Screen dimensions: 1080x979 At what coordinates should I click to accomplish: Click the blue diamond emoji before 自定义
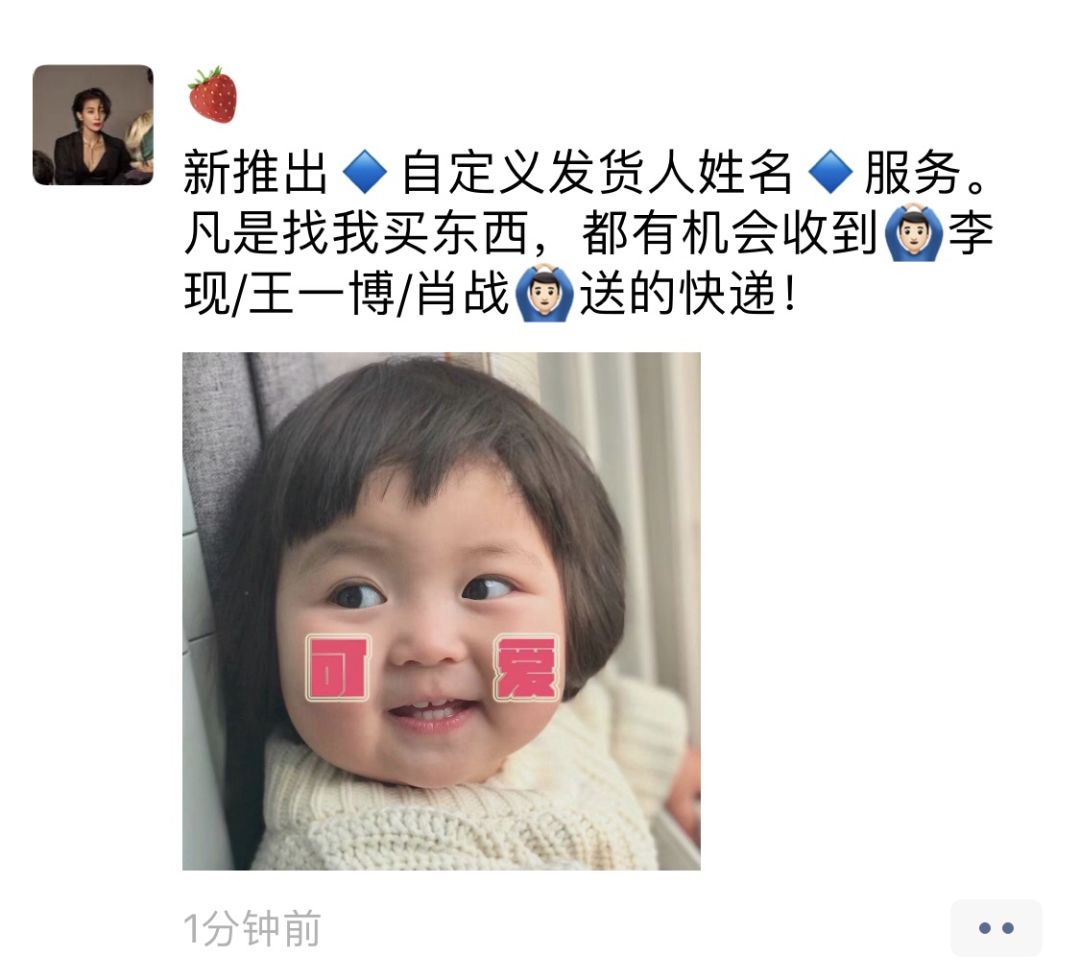[x=364, y=172]
